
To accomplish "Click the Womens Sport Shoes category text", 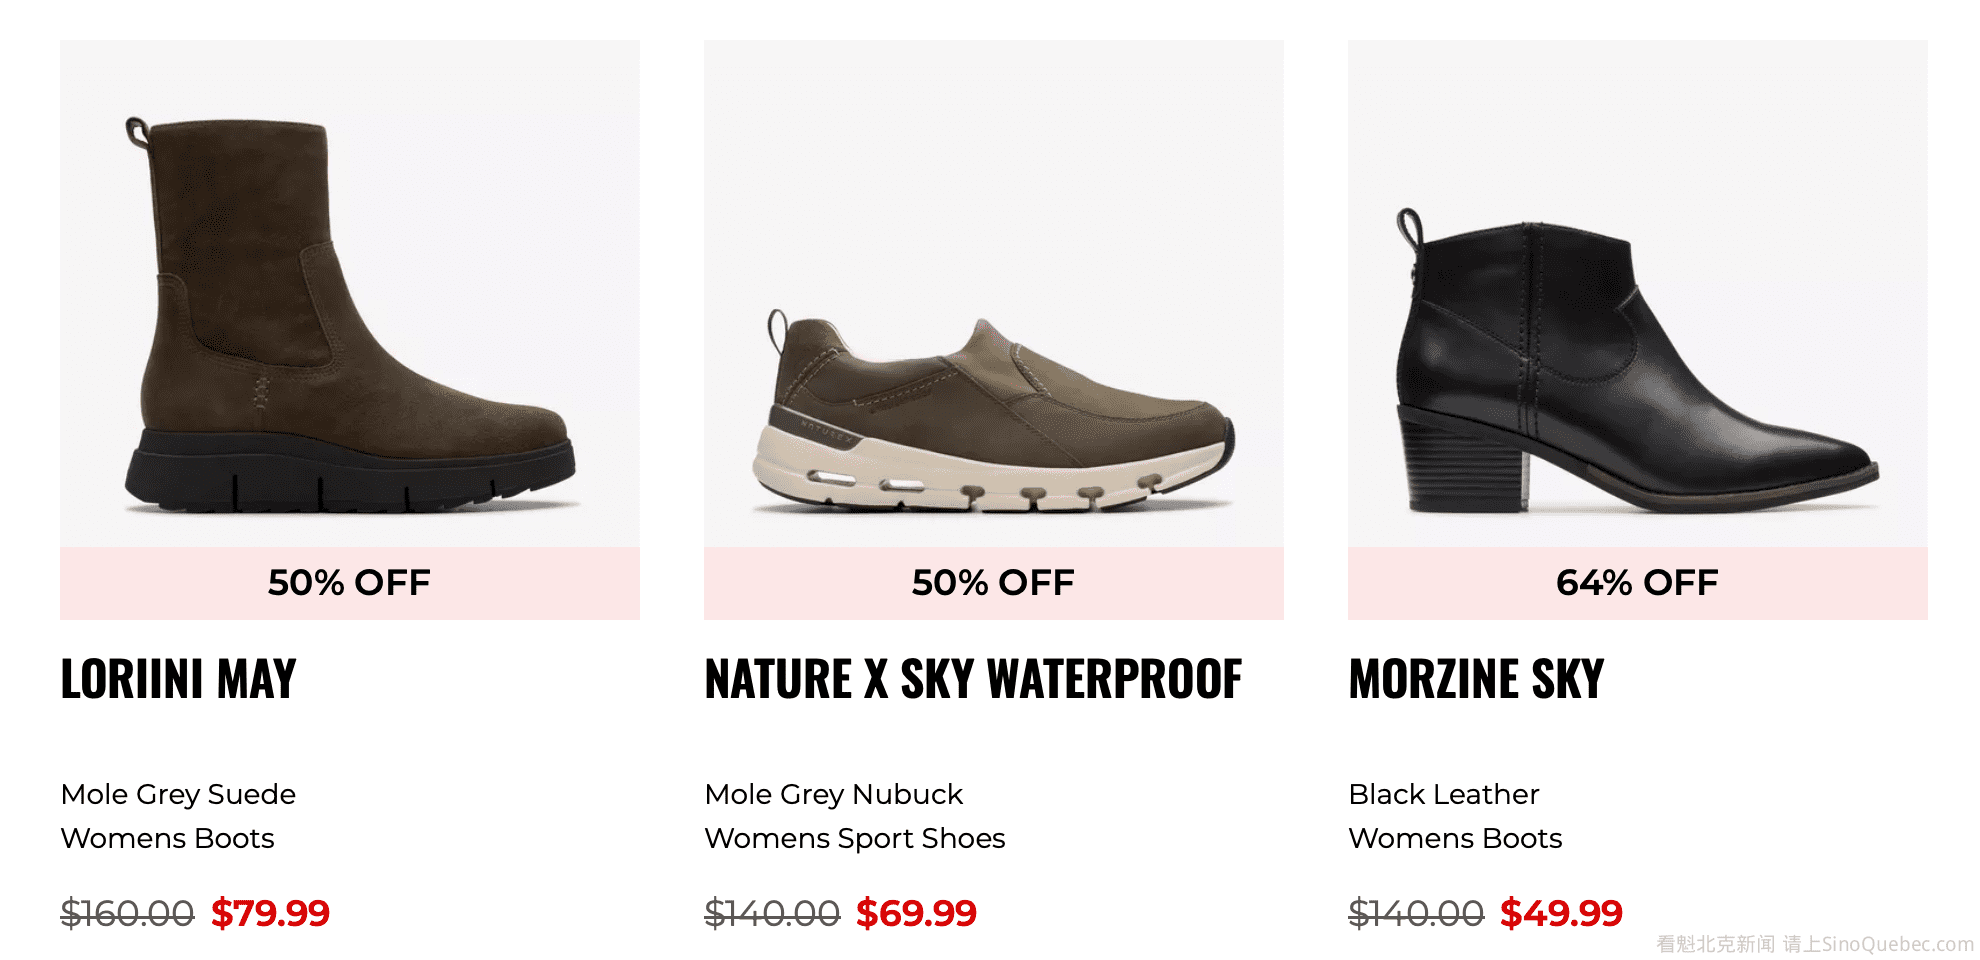I will 854,838.
